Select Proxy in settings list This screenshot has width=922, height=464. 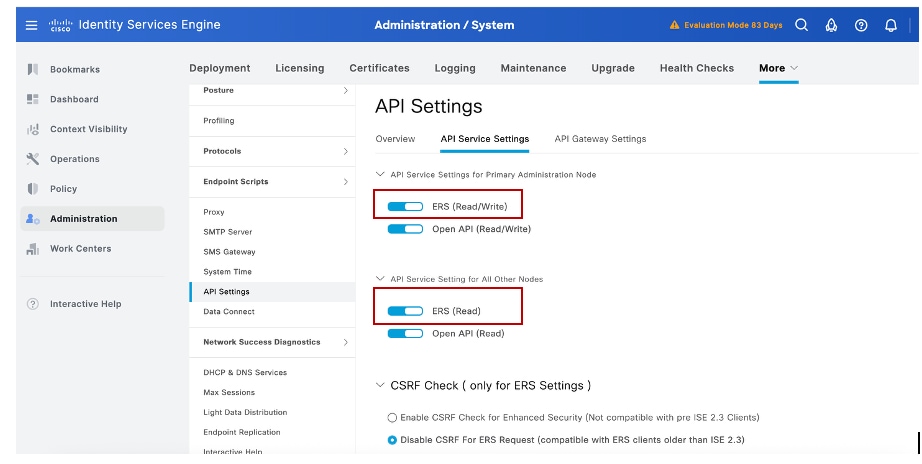[214, 212]
